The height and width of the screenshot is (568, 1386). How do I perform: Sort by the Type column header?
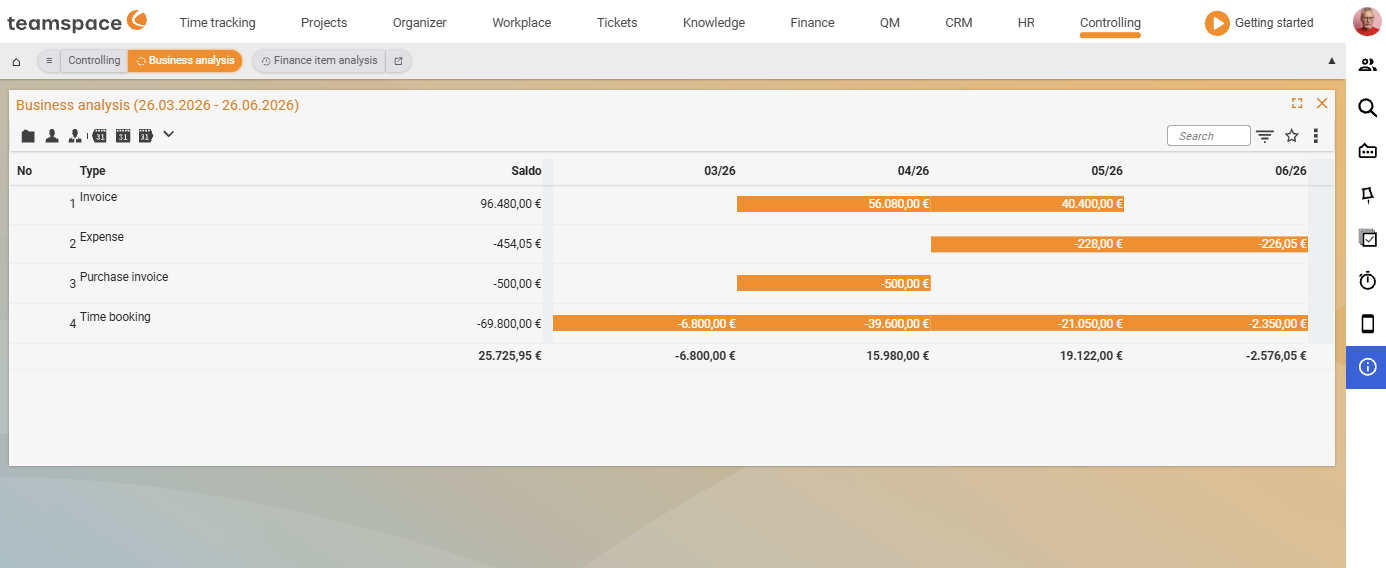point(93,171)
